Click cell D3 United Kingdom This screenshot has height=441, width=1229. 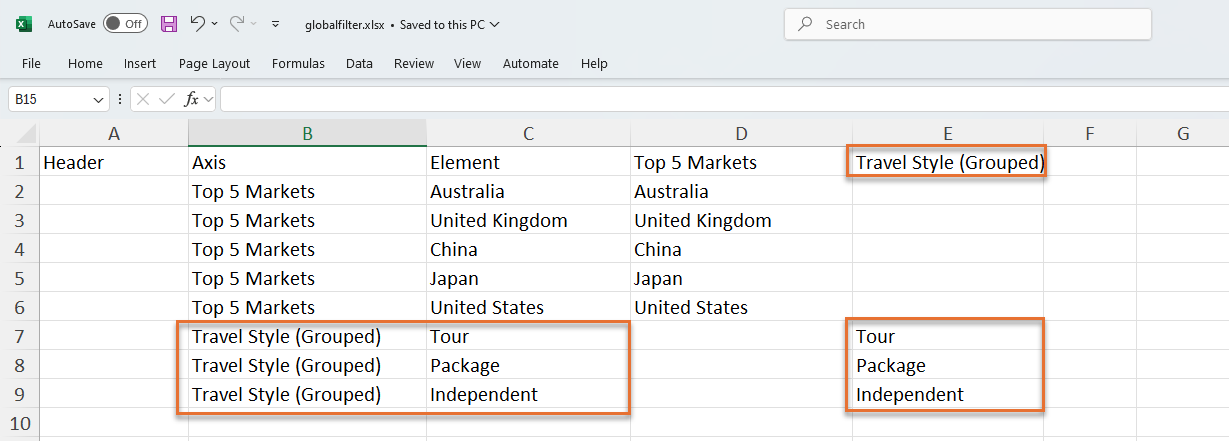(741, 220)
